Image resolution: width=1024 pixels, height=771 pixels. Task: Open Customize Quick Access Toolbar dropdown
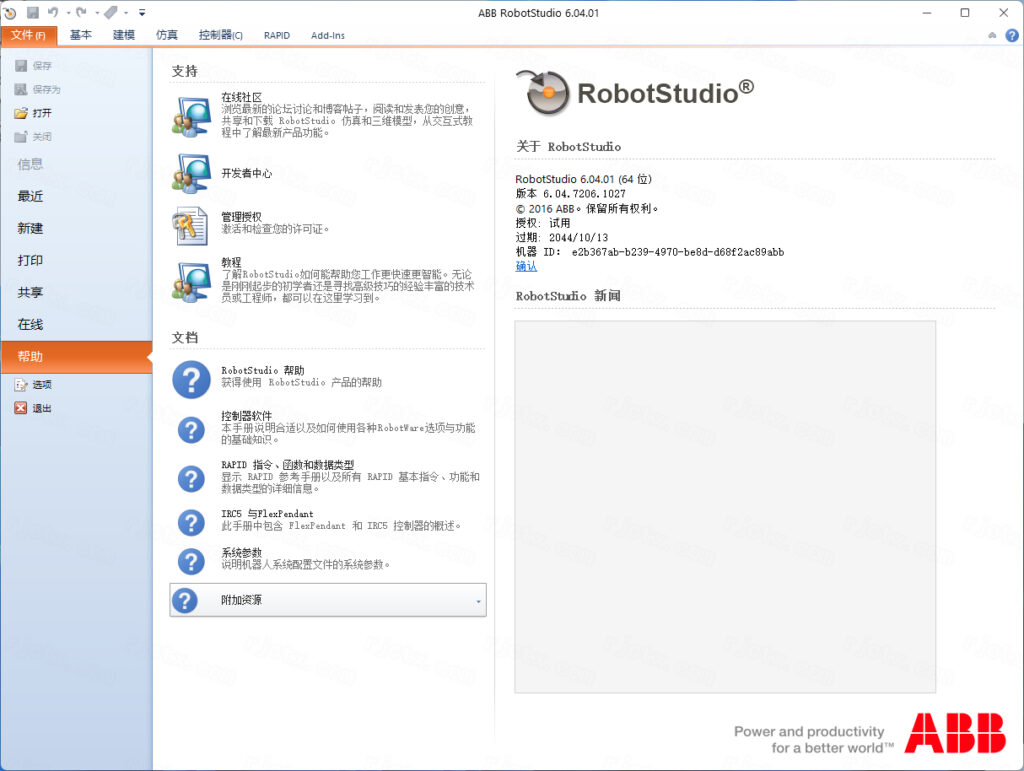(142, 12)
